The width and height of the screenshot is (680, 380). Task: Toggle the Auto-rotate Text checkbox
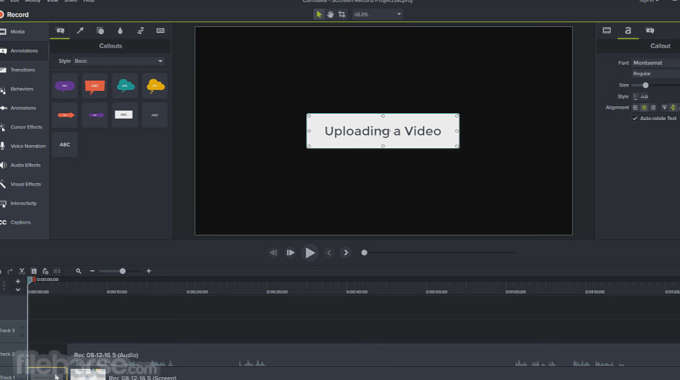point(635,118)
